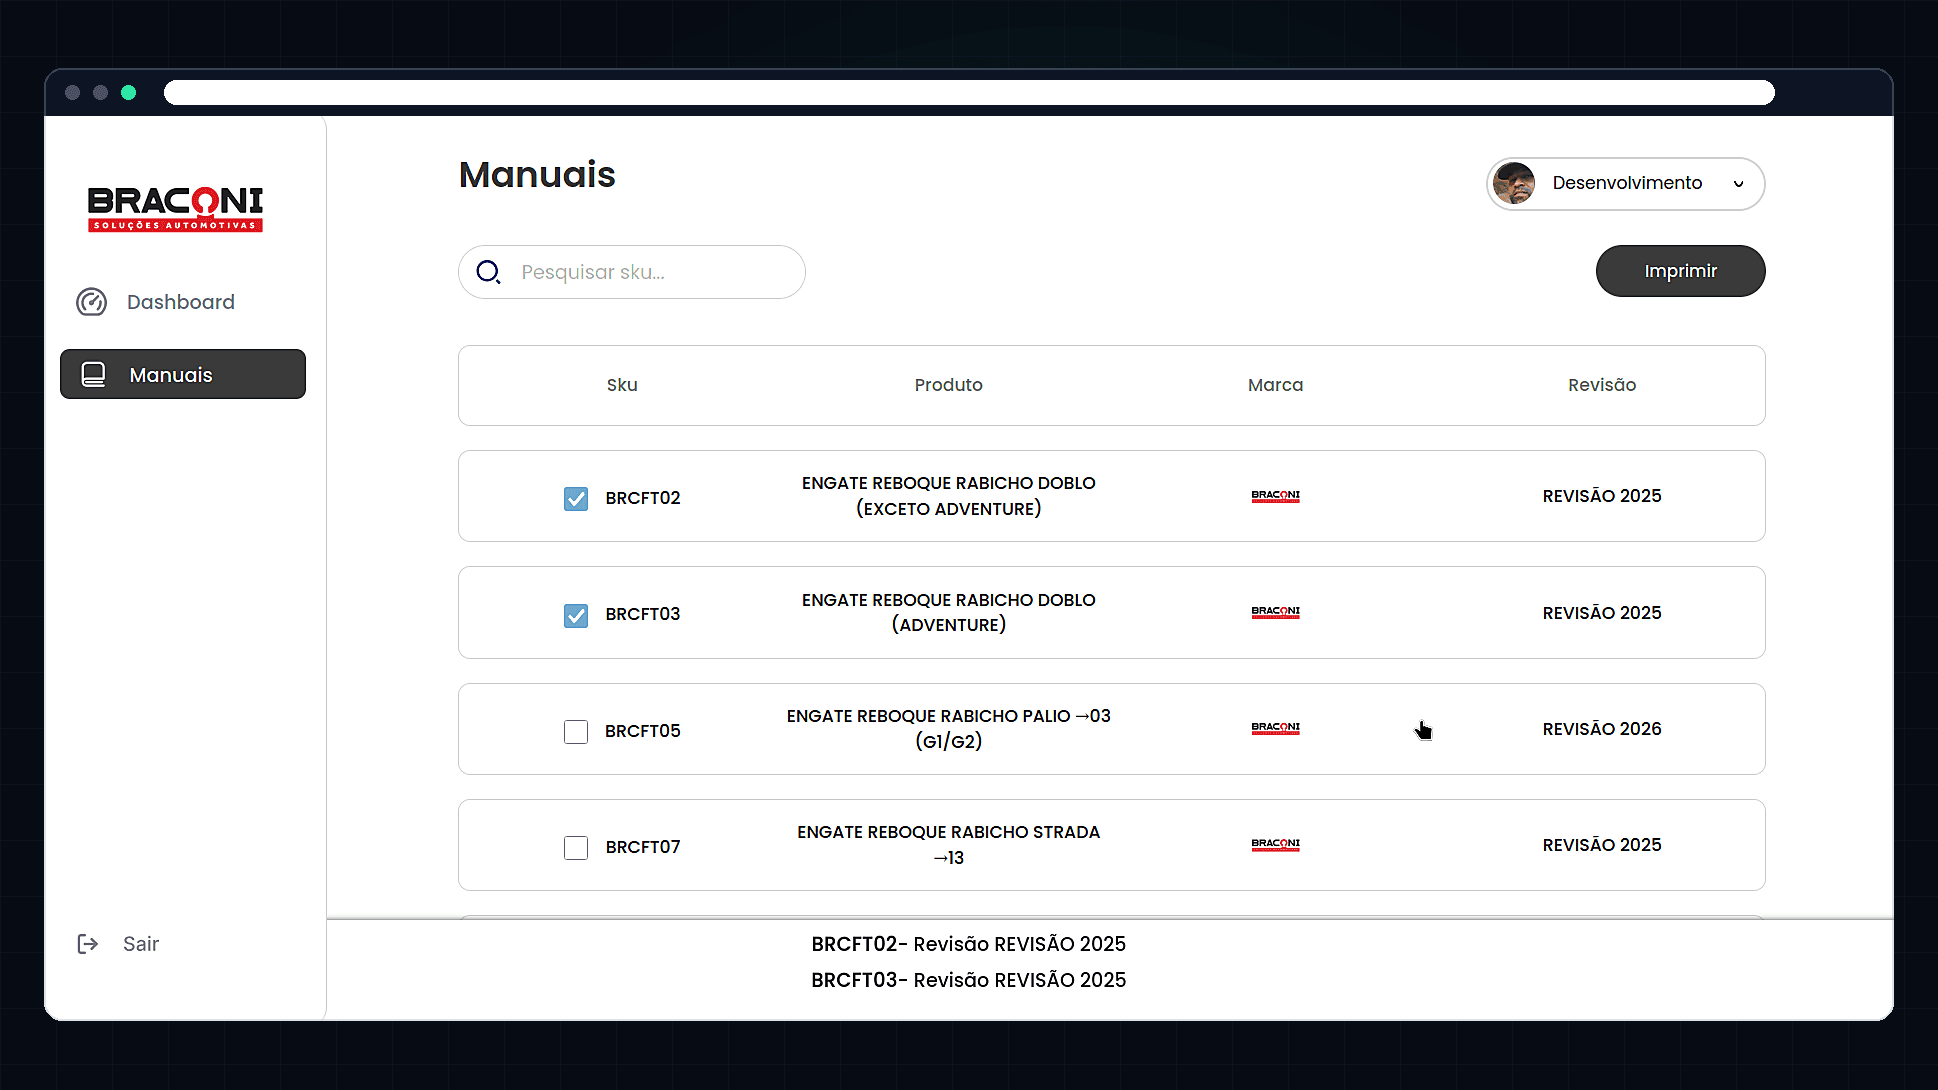1938x1090 pixels.
Task: Check the BRCFT07 checkbox
Action: point(576,848)
